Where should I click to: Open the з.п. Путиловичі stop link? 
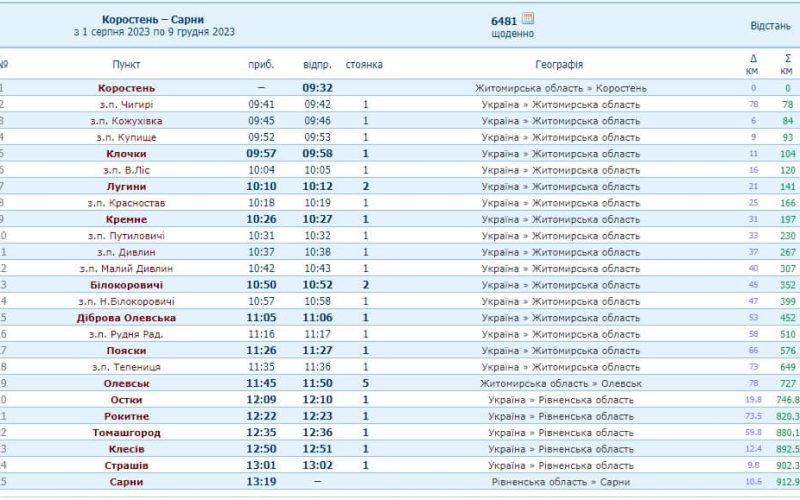[x=126, y=236]
